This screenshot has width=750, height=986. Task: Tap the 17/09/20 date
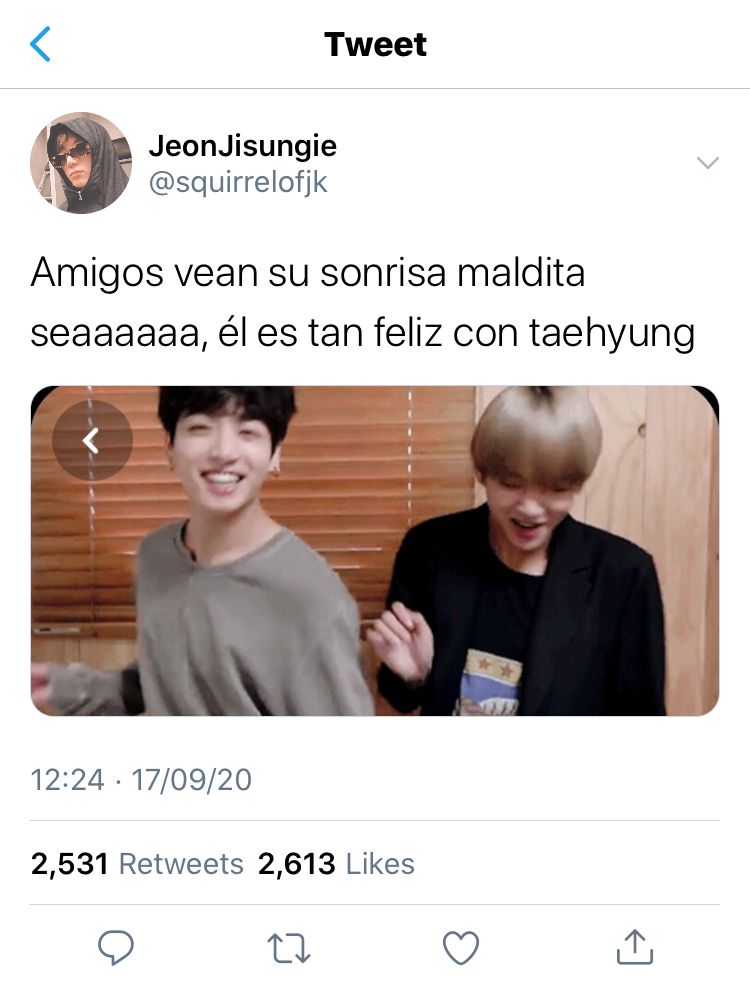coord(191,780)
